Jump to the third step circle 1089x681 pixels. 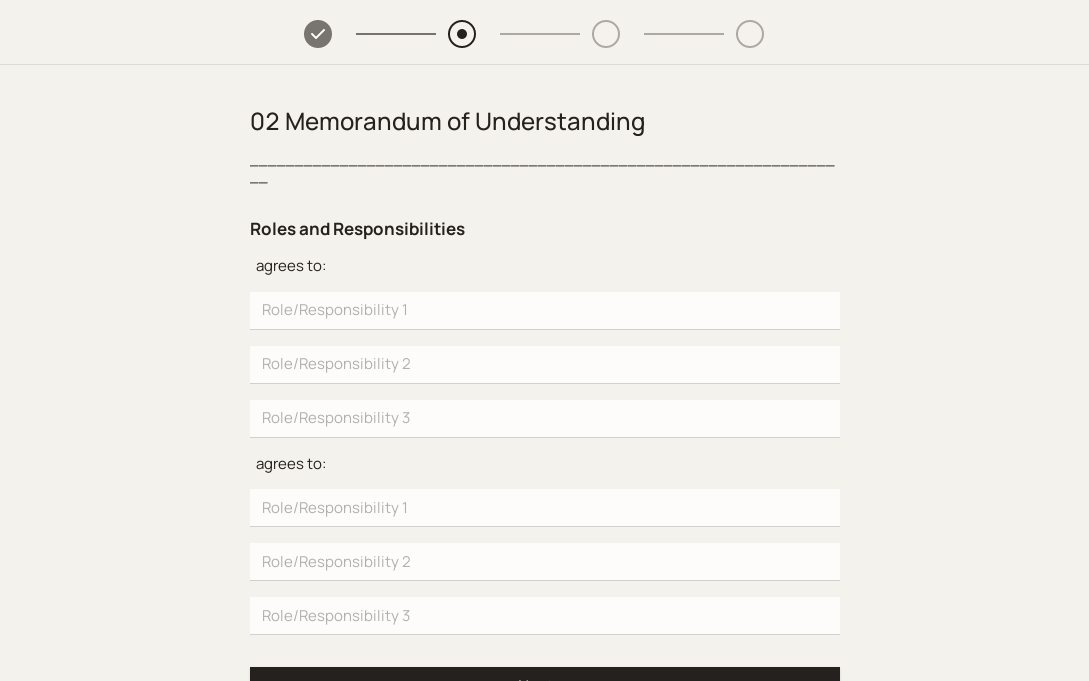click(x=606, y=34)
